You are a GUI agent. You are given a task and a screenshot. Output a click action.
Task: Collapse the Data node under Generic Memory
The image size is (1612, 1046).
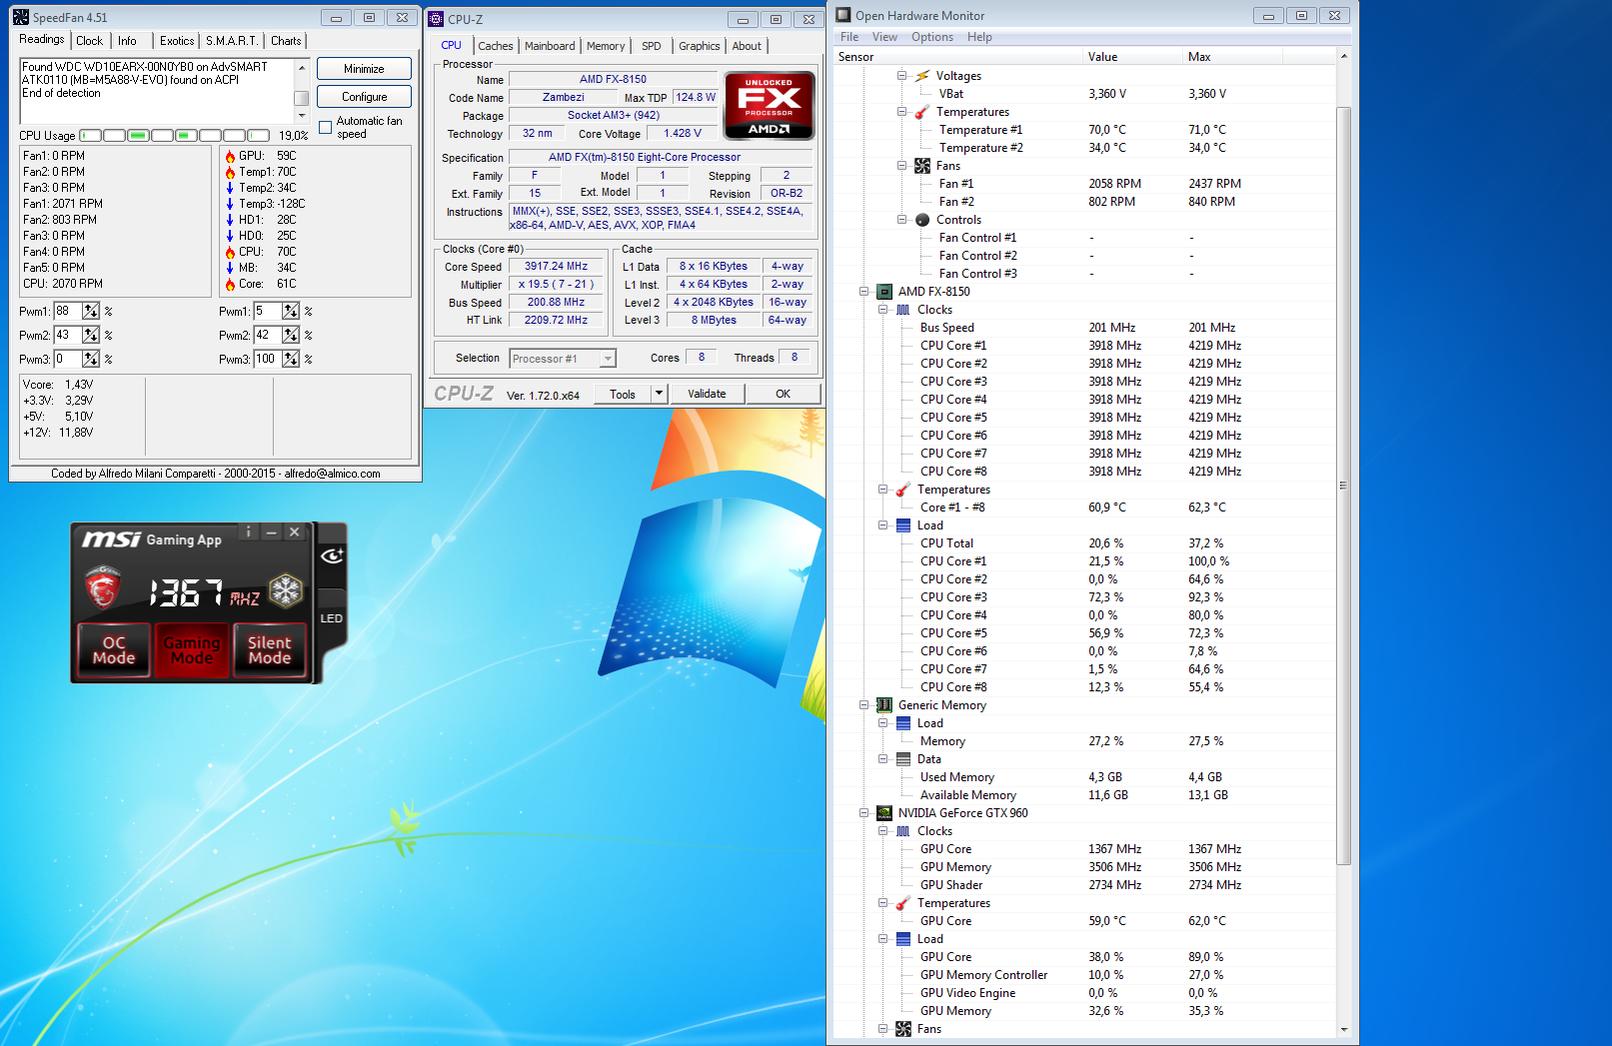coord(883,760)
